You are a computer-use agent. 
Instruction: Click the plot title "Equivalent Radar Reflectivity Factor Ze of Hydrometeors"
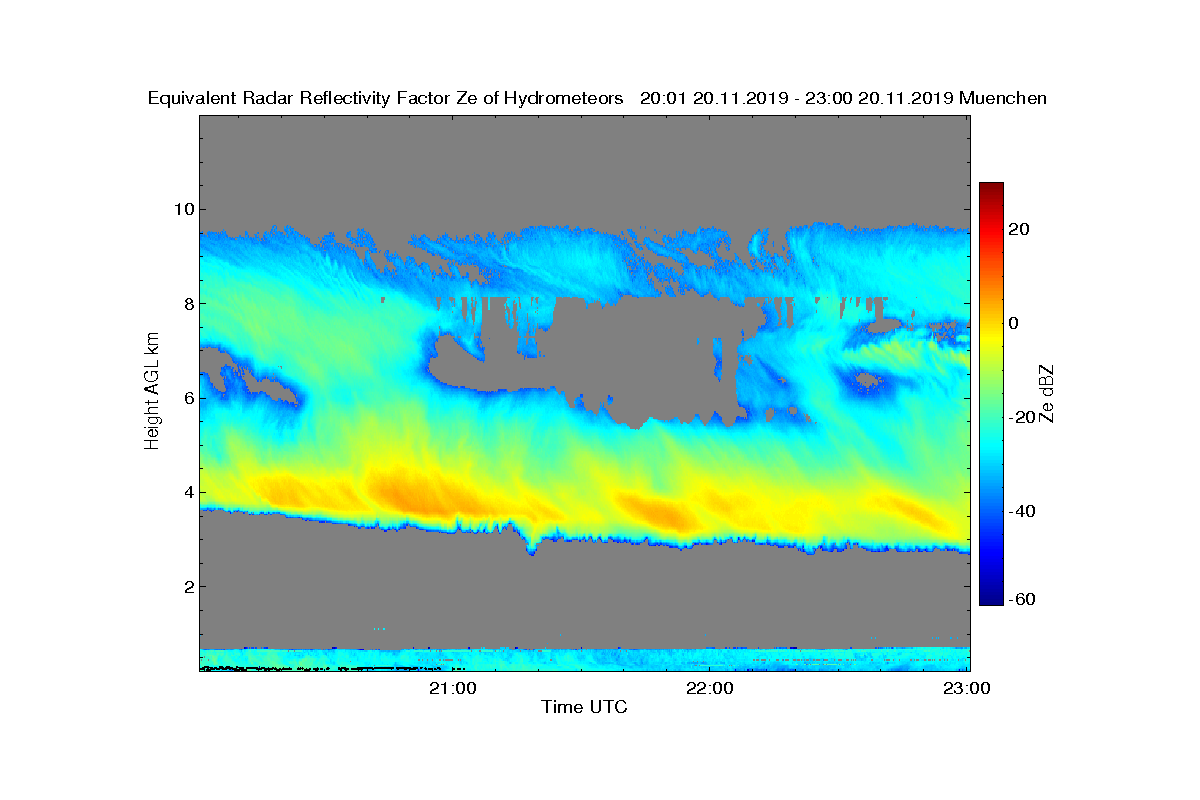pos(386,98)
